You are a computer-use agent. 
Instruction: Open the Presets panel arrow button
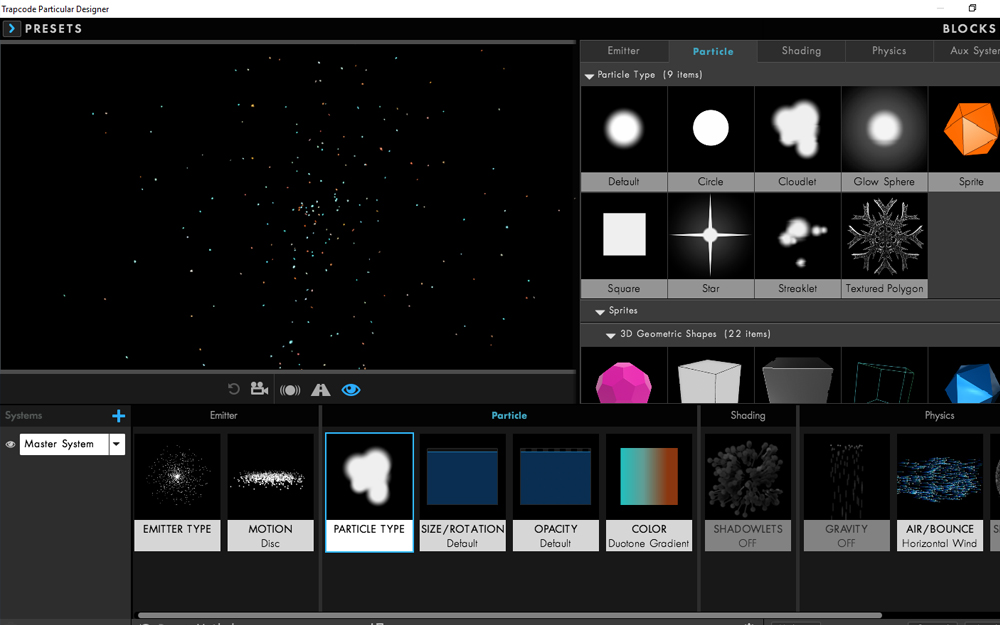[11, 29]
